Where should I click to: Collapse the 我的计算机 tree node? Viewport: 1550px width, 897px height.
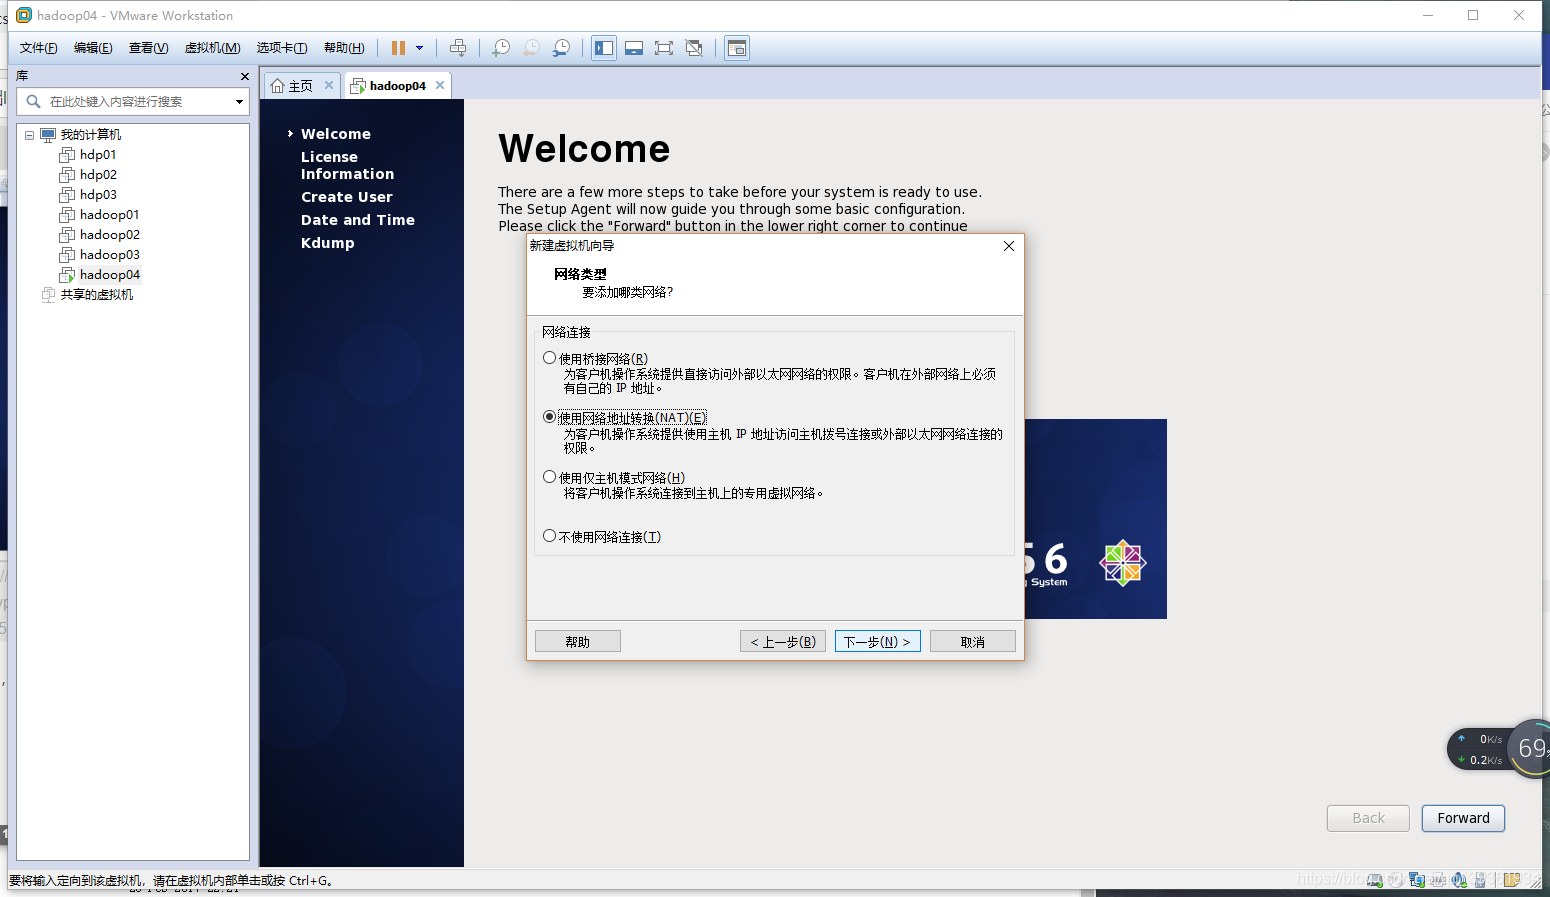(x=29, y=135)
